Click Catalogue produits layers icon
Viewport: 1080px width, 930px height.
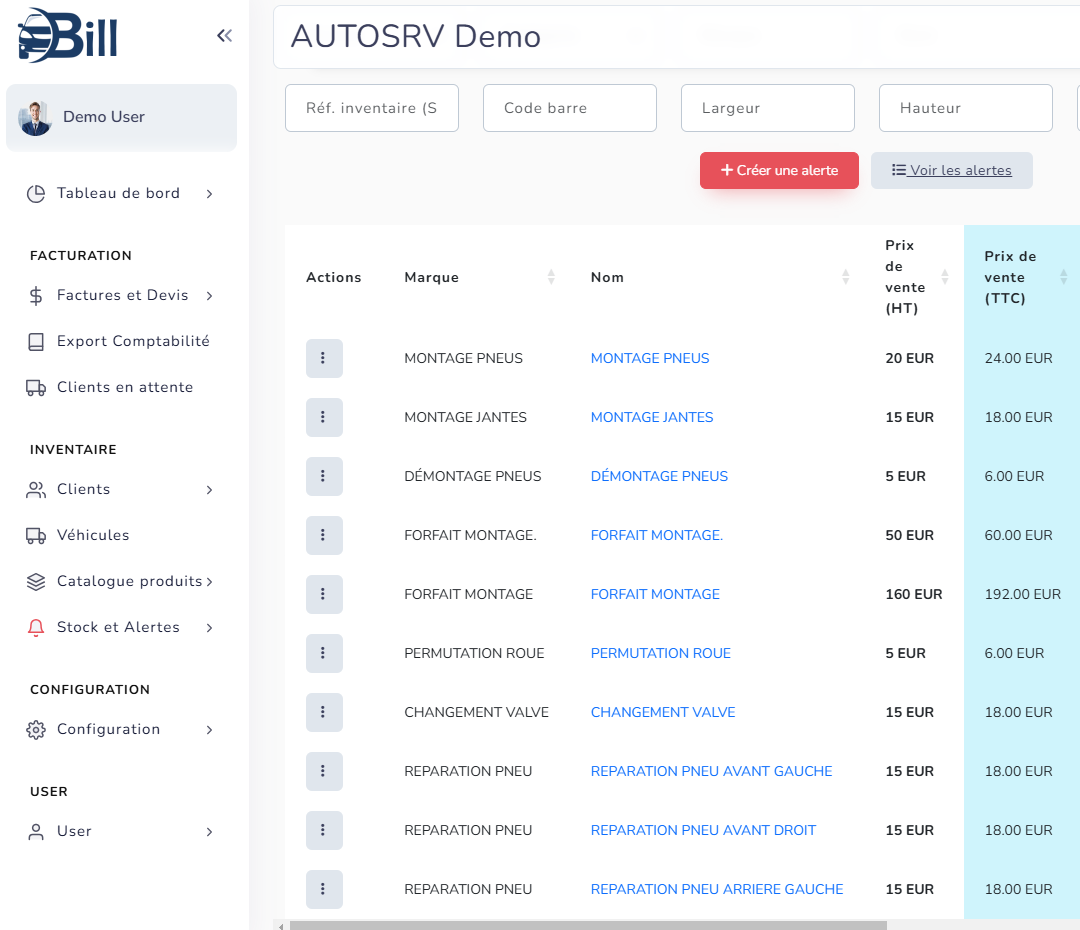click(x=36, y=581)
